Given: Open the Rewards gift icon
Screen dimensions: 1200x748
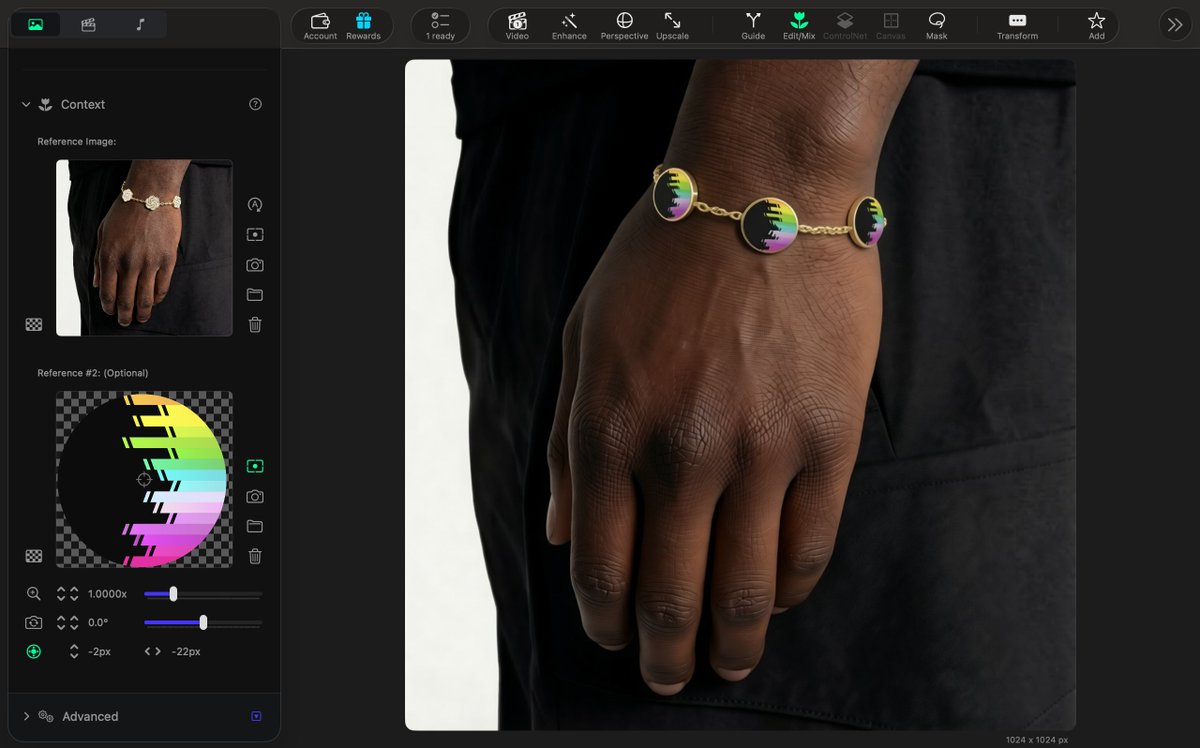Looking at the screenshot, I should click(363, 26).
